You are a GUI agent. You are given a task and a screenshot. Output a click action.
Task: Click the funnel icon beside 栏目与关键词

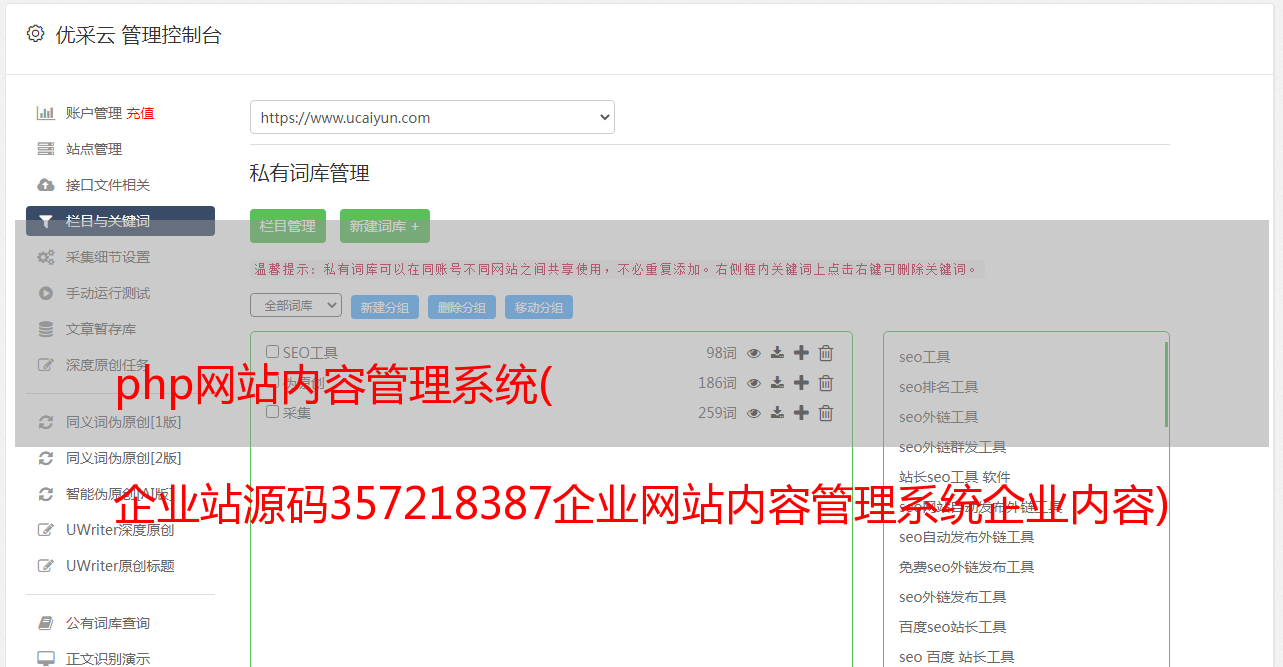click(45, 221)
